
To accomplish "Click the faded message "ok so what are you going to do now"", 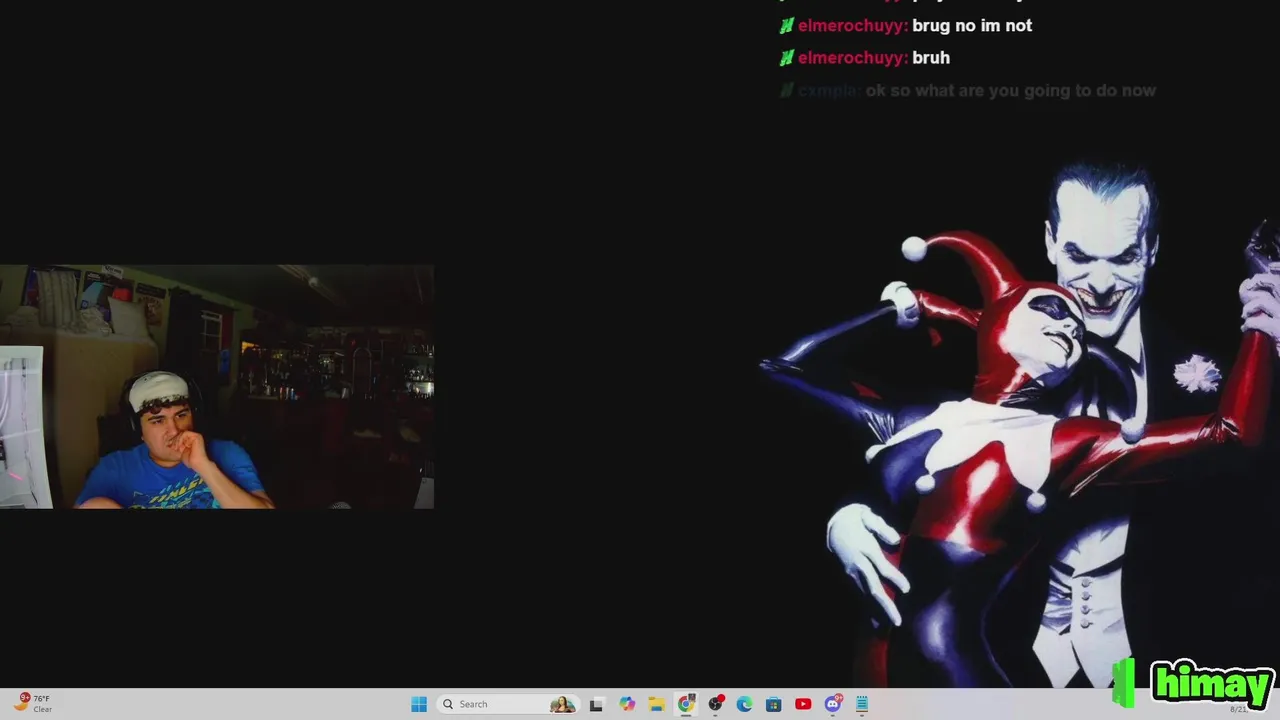I will coord(1011,91).
